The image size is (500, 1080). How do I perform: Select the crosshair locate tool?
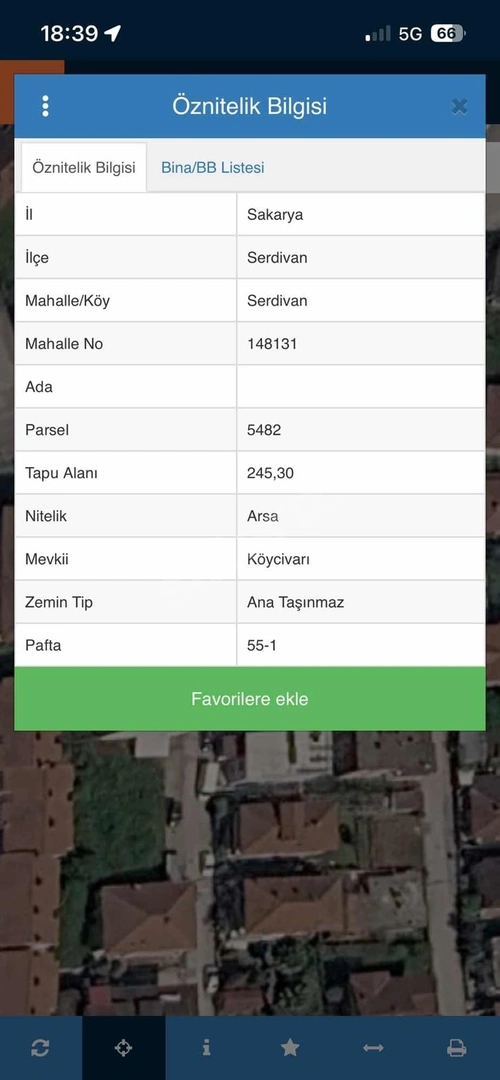point(124,1048)
